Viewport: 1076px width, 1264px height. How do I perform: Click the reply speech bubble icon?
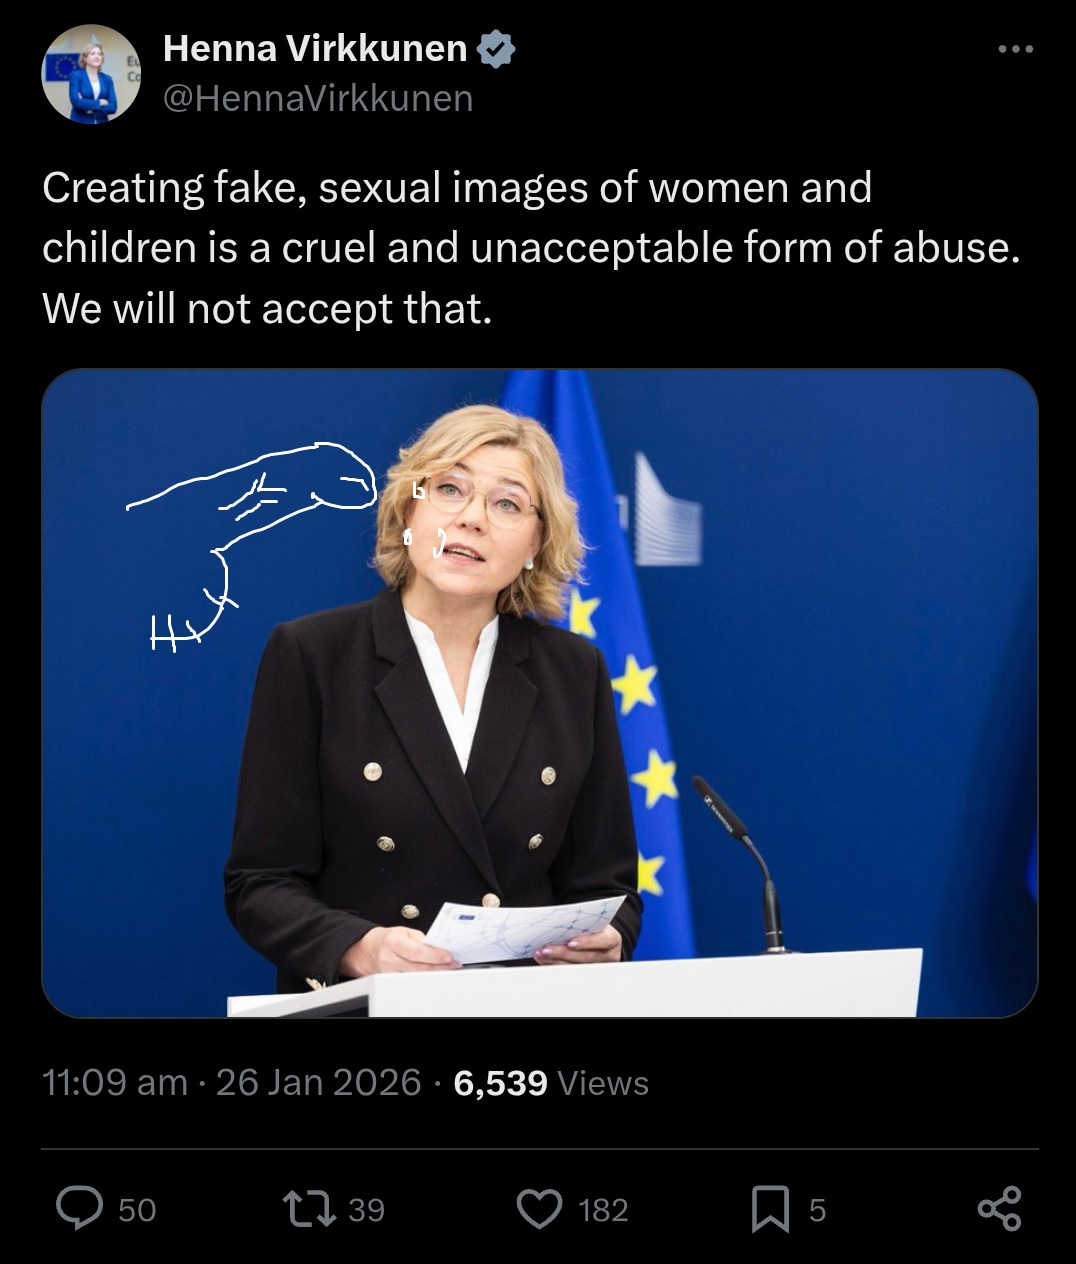pyautogui.click(x=79, y=1208)
